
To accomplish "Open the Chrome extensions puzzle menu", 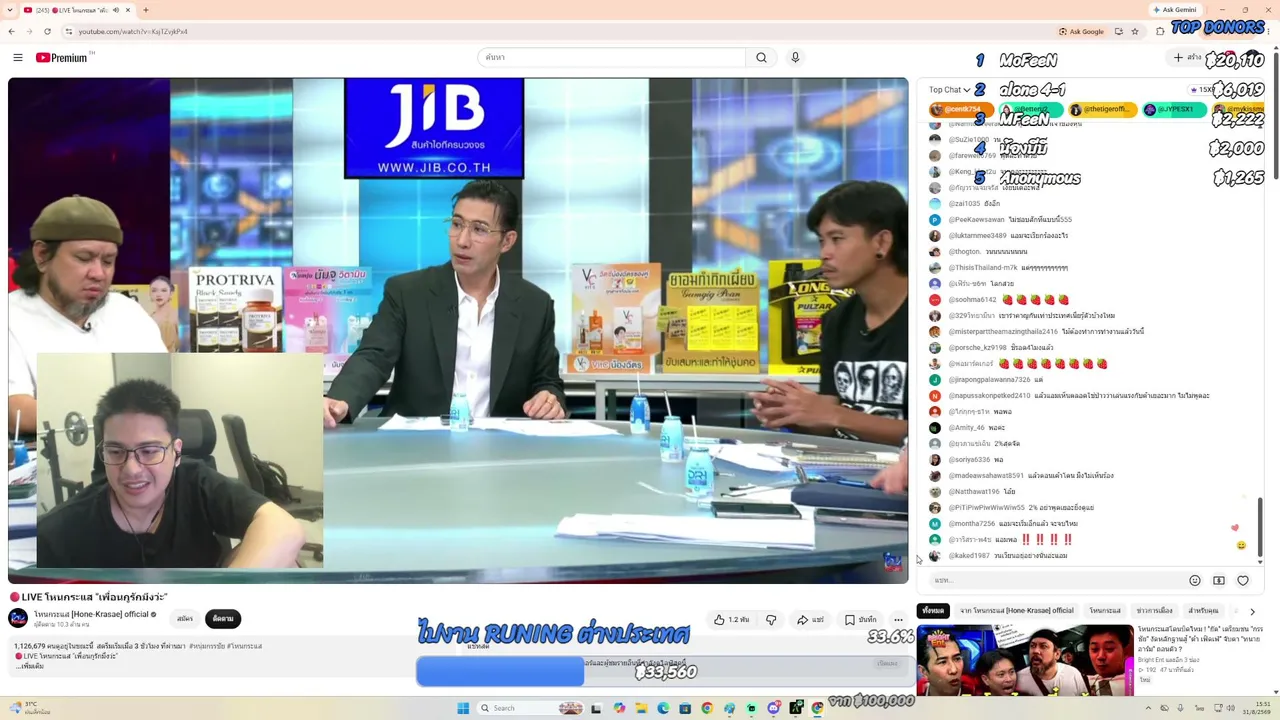I will [1160, 31].
